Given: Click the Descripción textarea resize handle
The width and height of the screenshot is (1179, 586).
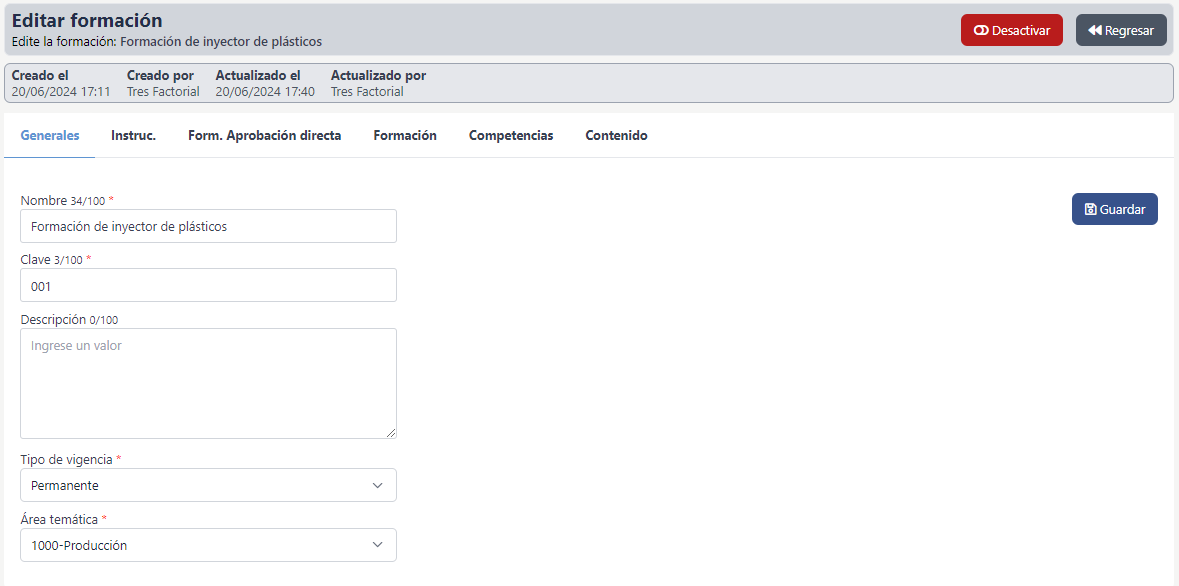Looking at the screenshot, I should 391,433.
